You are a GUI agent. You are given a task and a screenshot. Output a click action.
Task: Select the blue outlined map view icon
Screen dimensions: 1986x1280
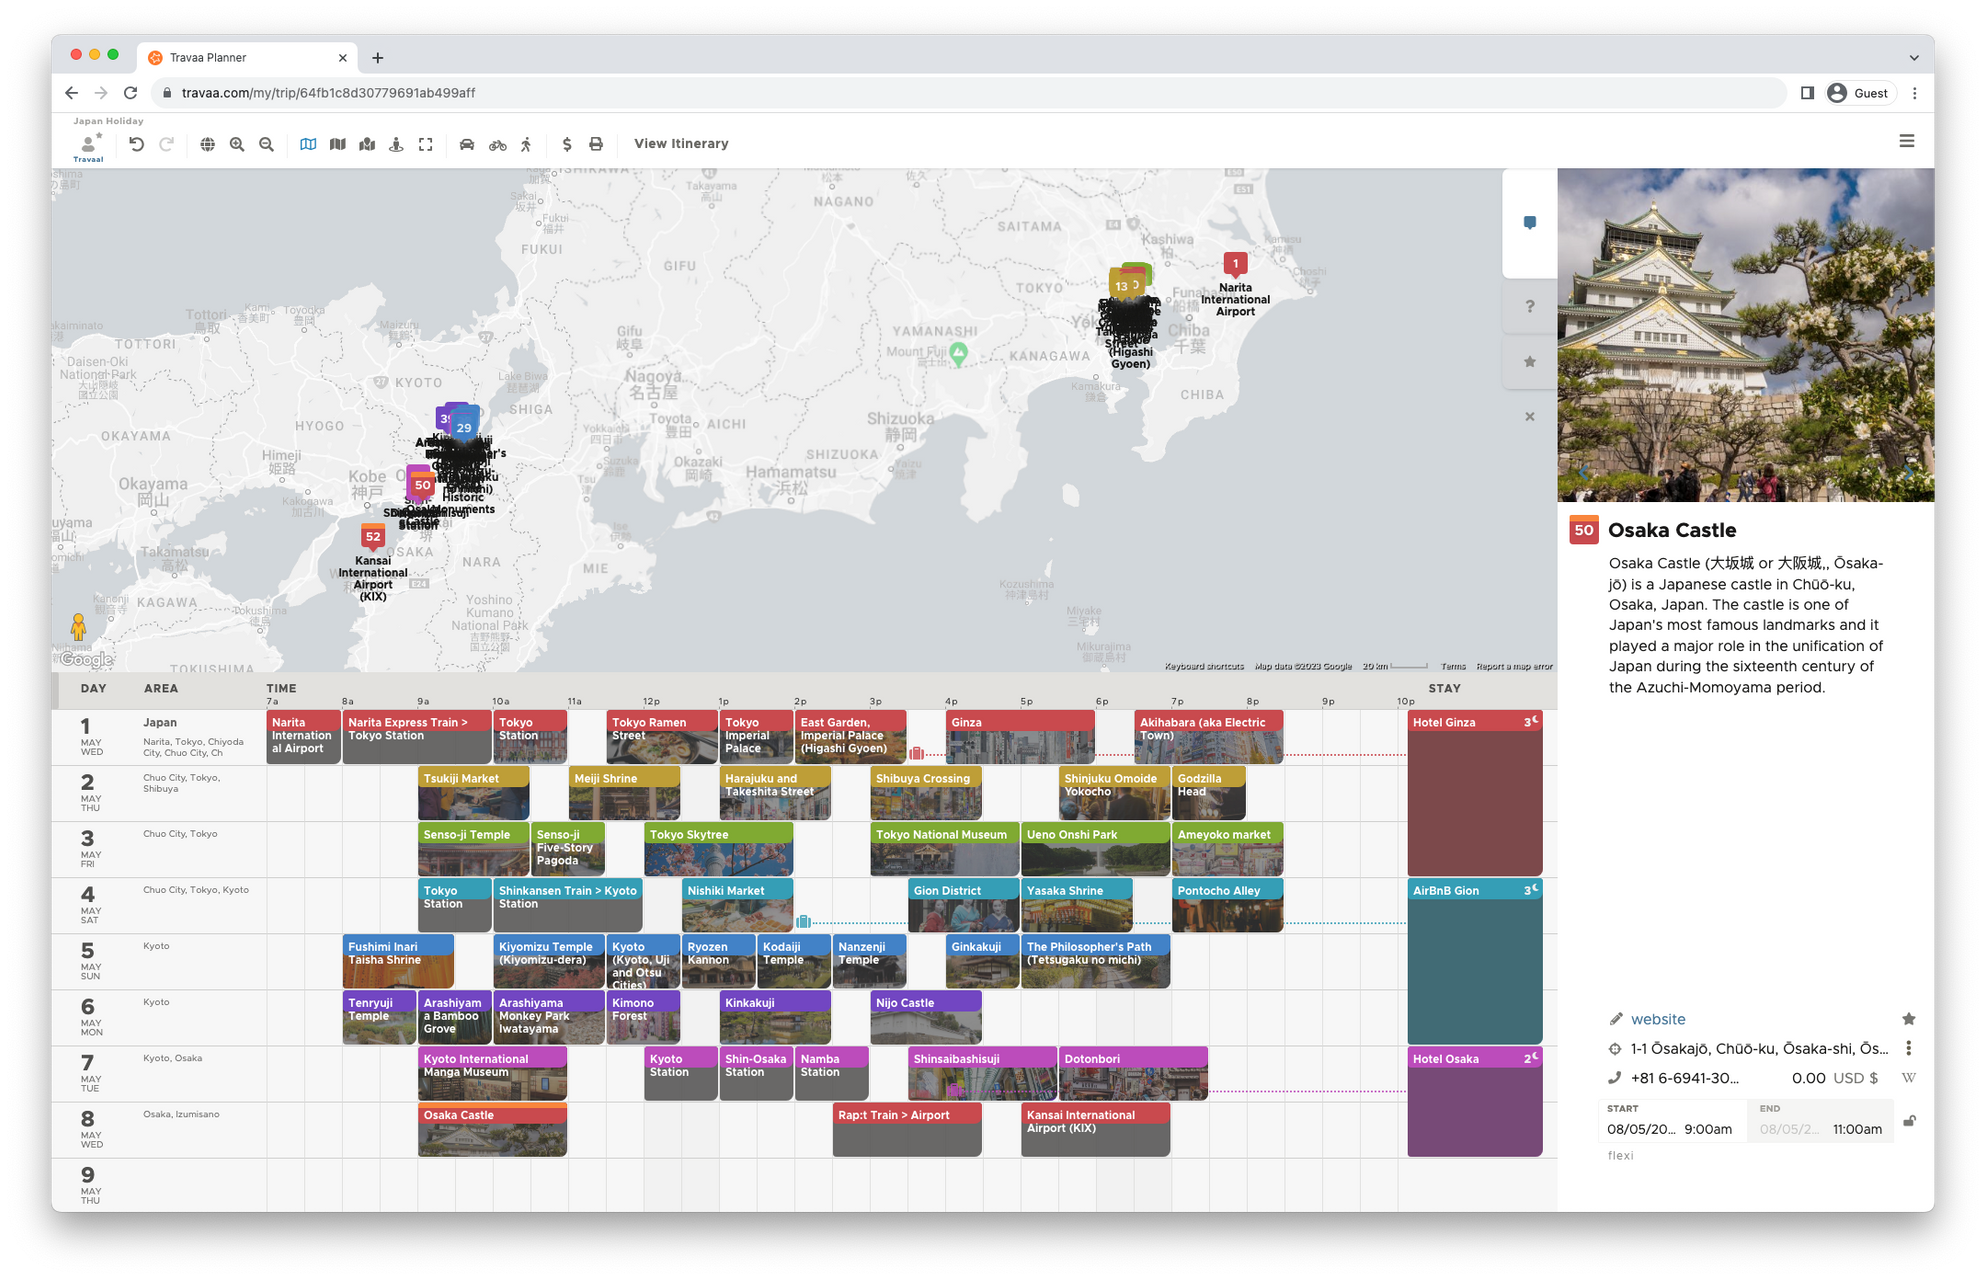point(308,144)
